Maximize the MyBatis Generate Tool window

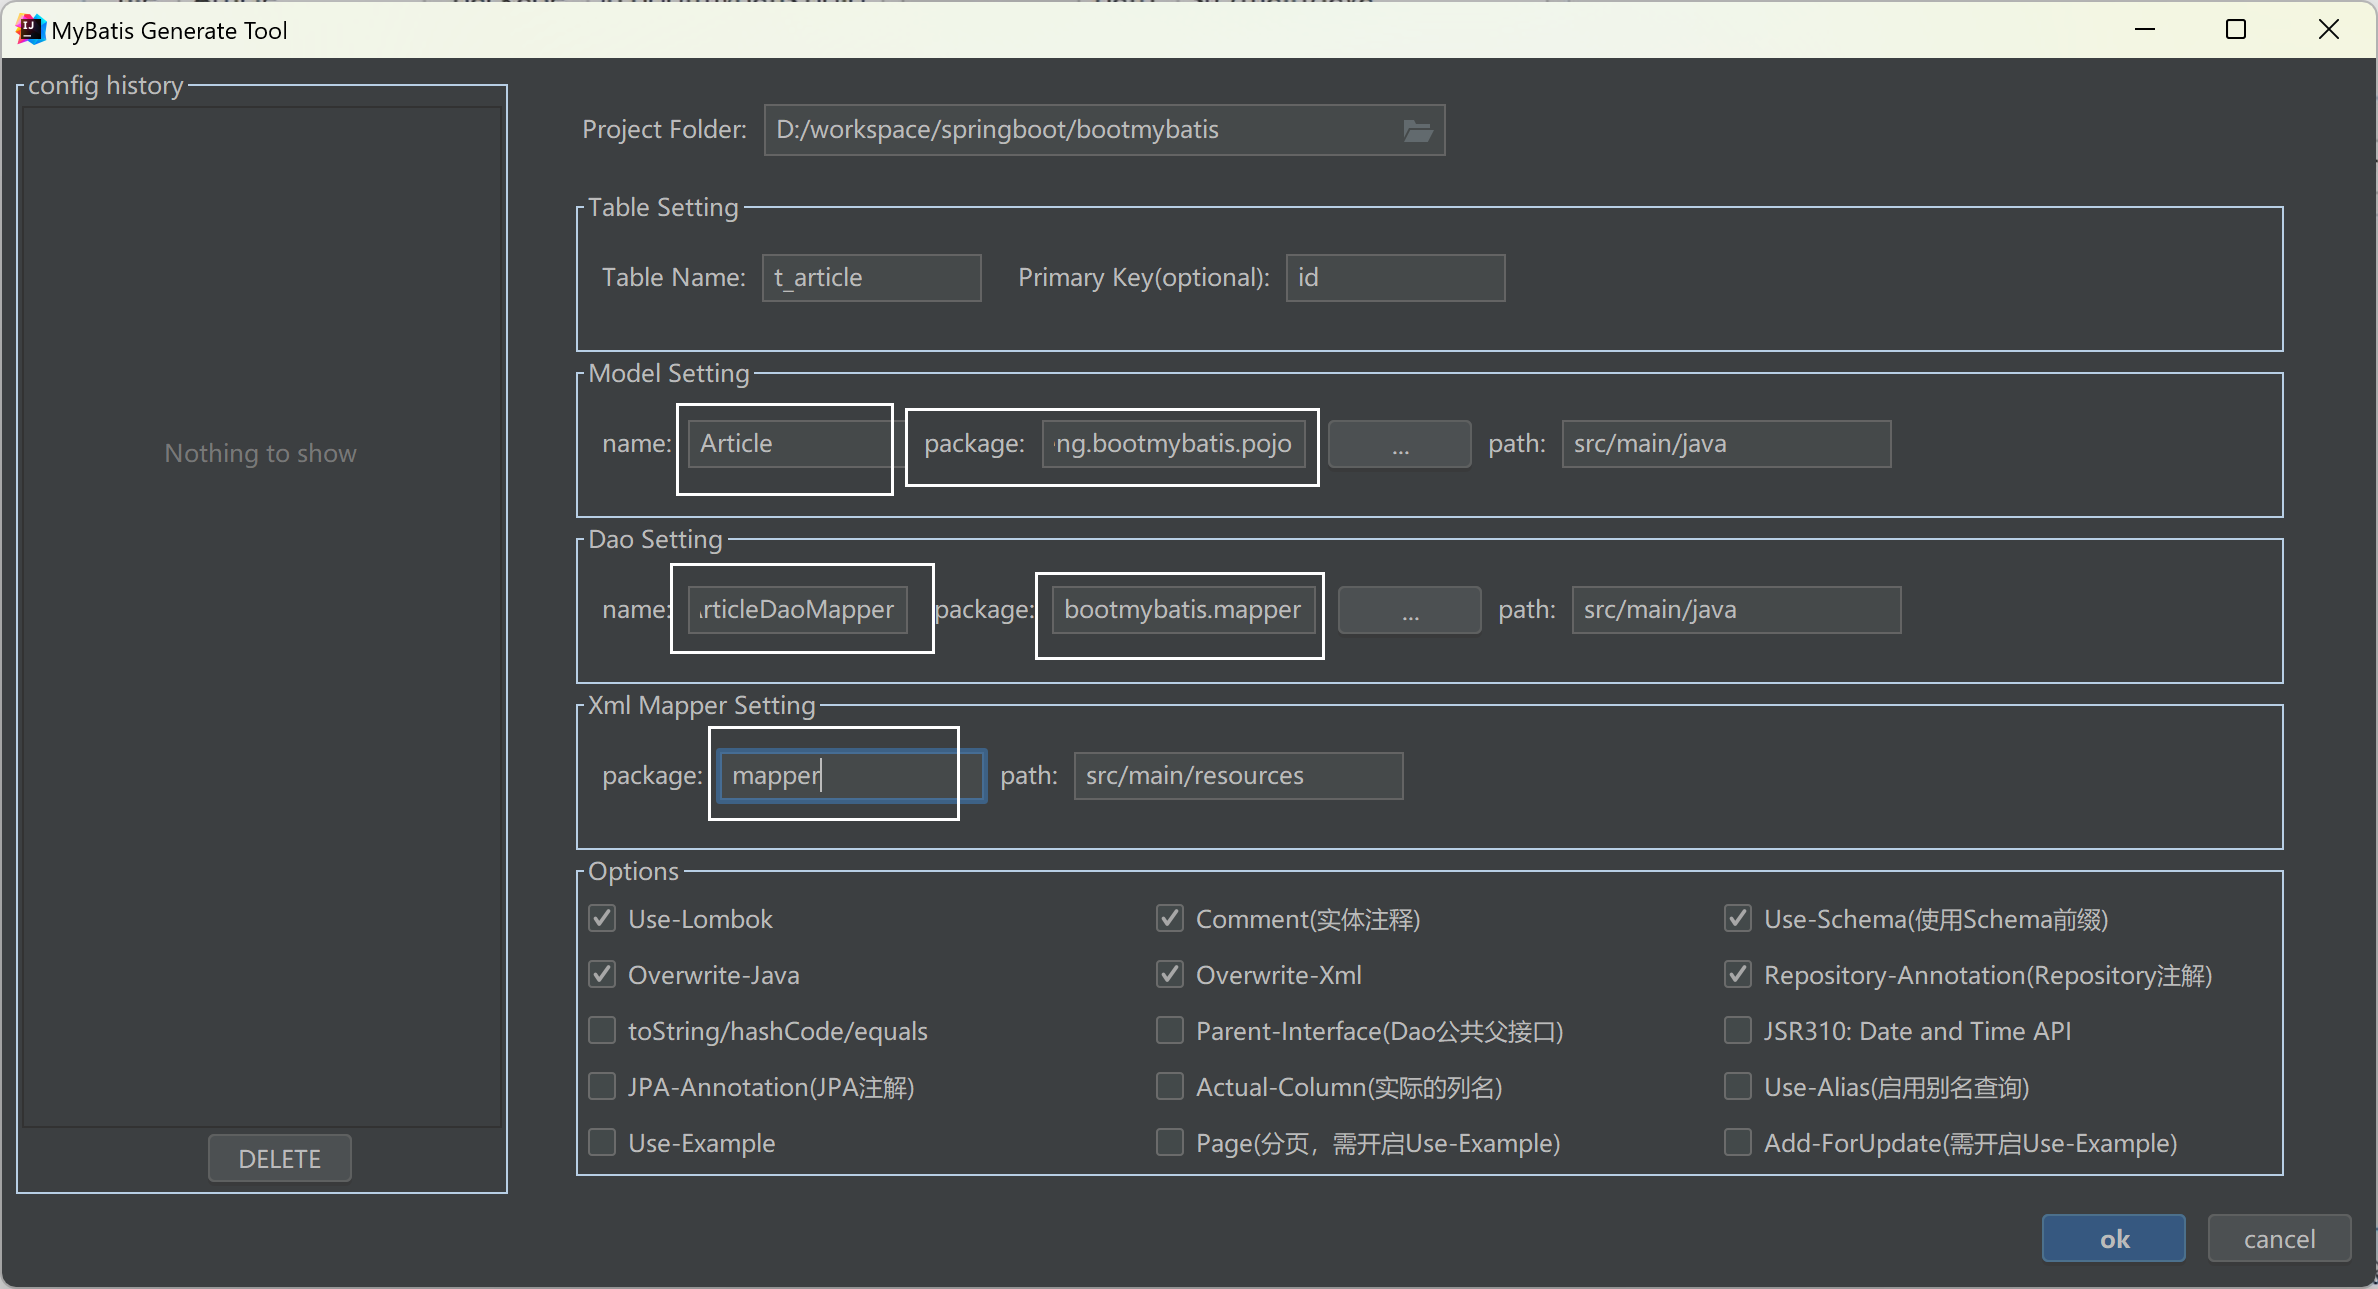pos(2236,30)
